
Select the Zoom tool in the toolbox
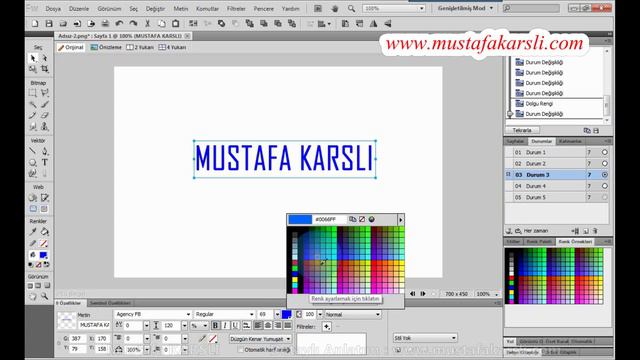tap(44, 296)
